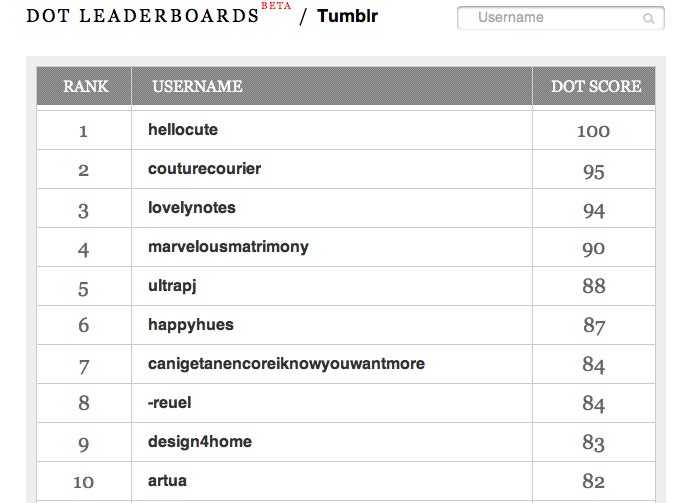Sort by the DOT SCORE column header

point(596,86)
